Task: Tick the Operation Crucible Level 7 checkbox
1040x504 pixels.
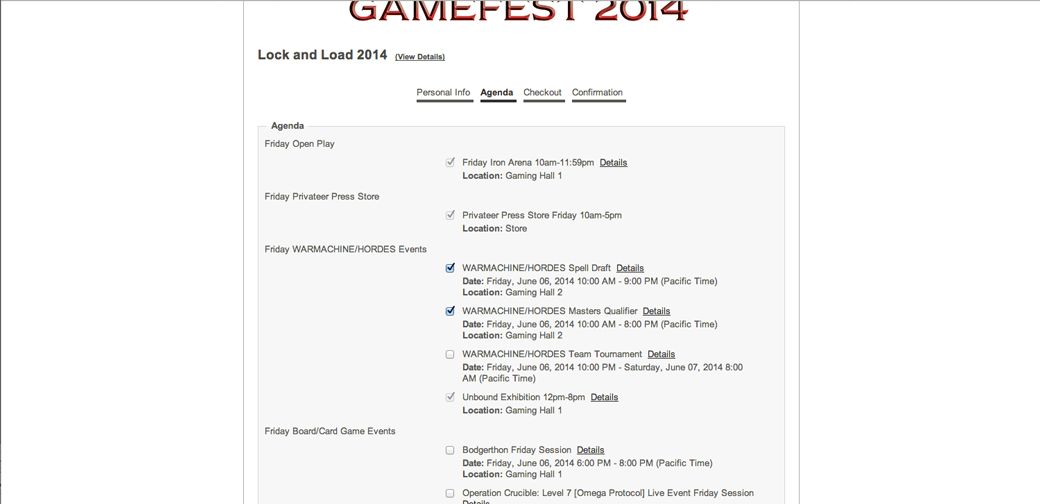Action: (x=450, y=493)
